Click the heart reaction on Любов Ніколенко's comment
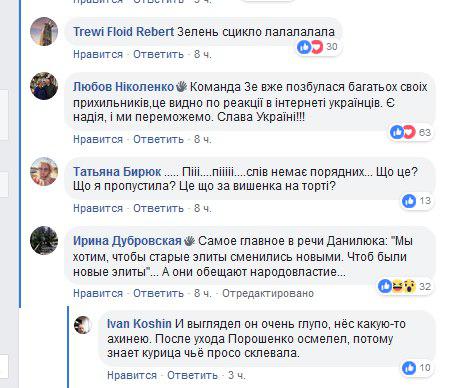The width and height of the screenshot is (461, 388). 410,132
